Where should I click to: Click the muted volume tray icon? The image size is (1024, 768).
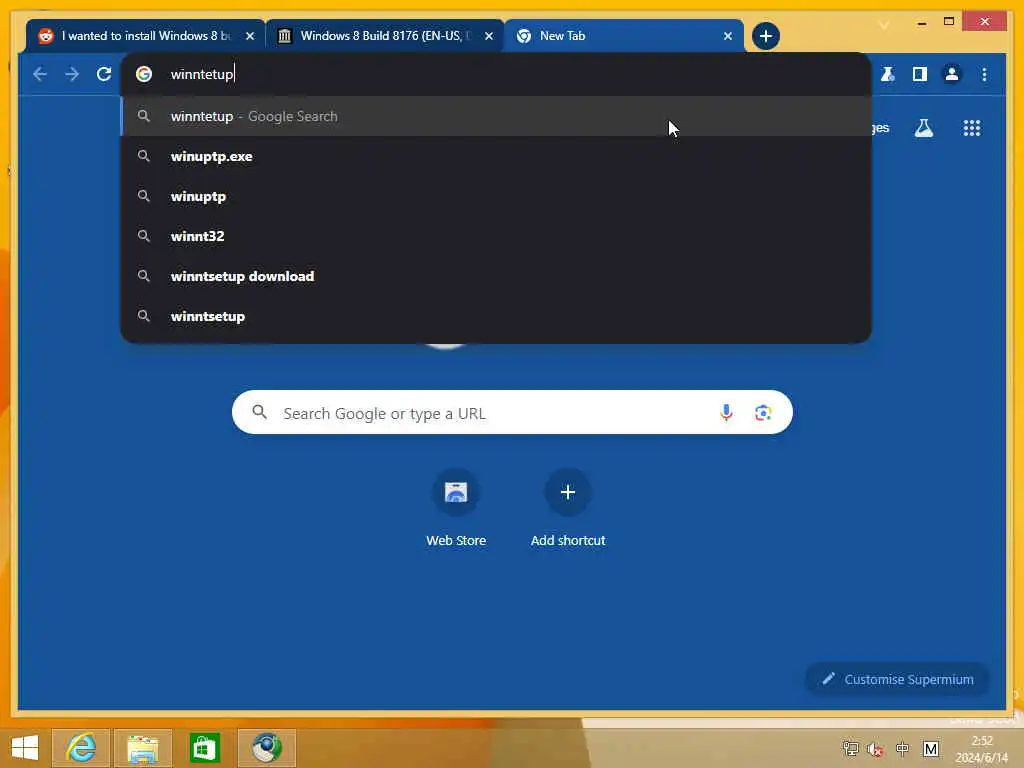pos(876,748)
